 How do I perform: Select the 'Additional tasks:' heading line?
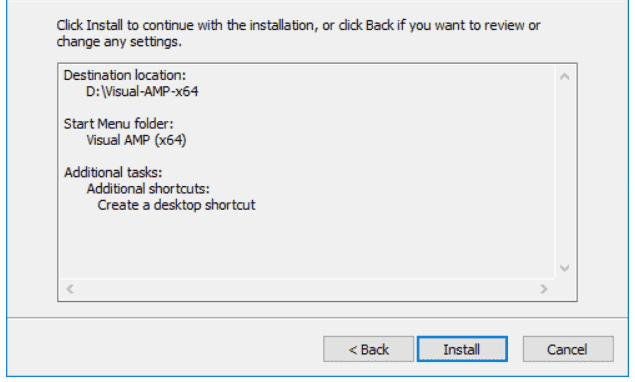(x=113, y=173)
